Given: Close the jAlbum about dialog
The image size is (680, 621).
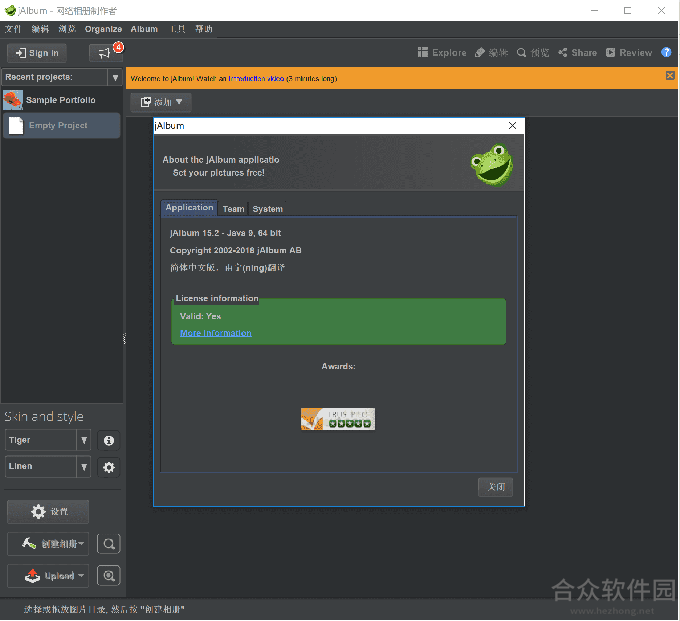Looking at the screenshot, I should tap(512, 126).
